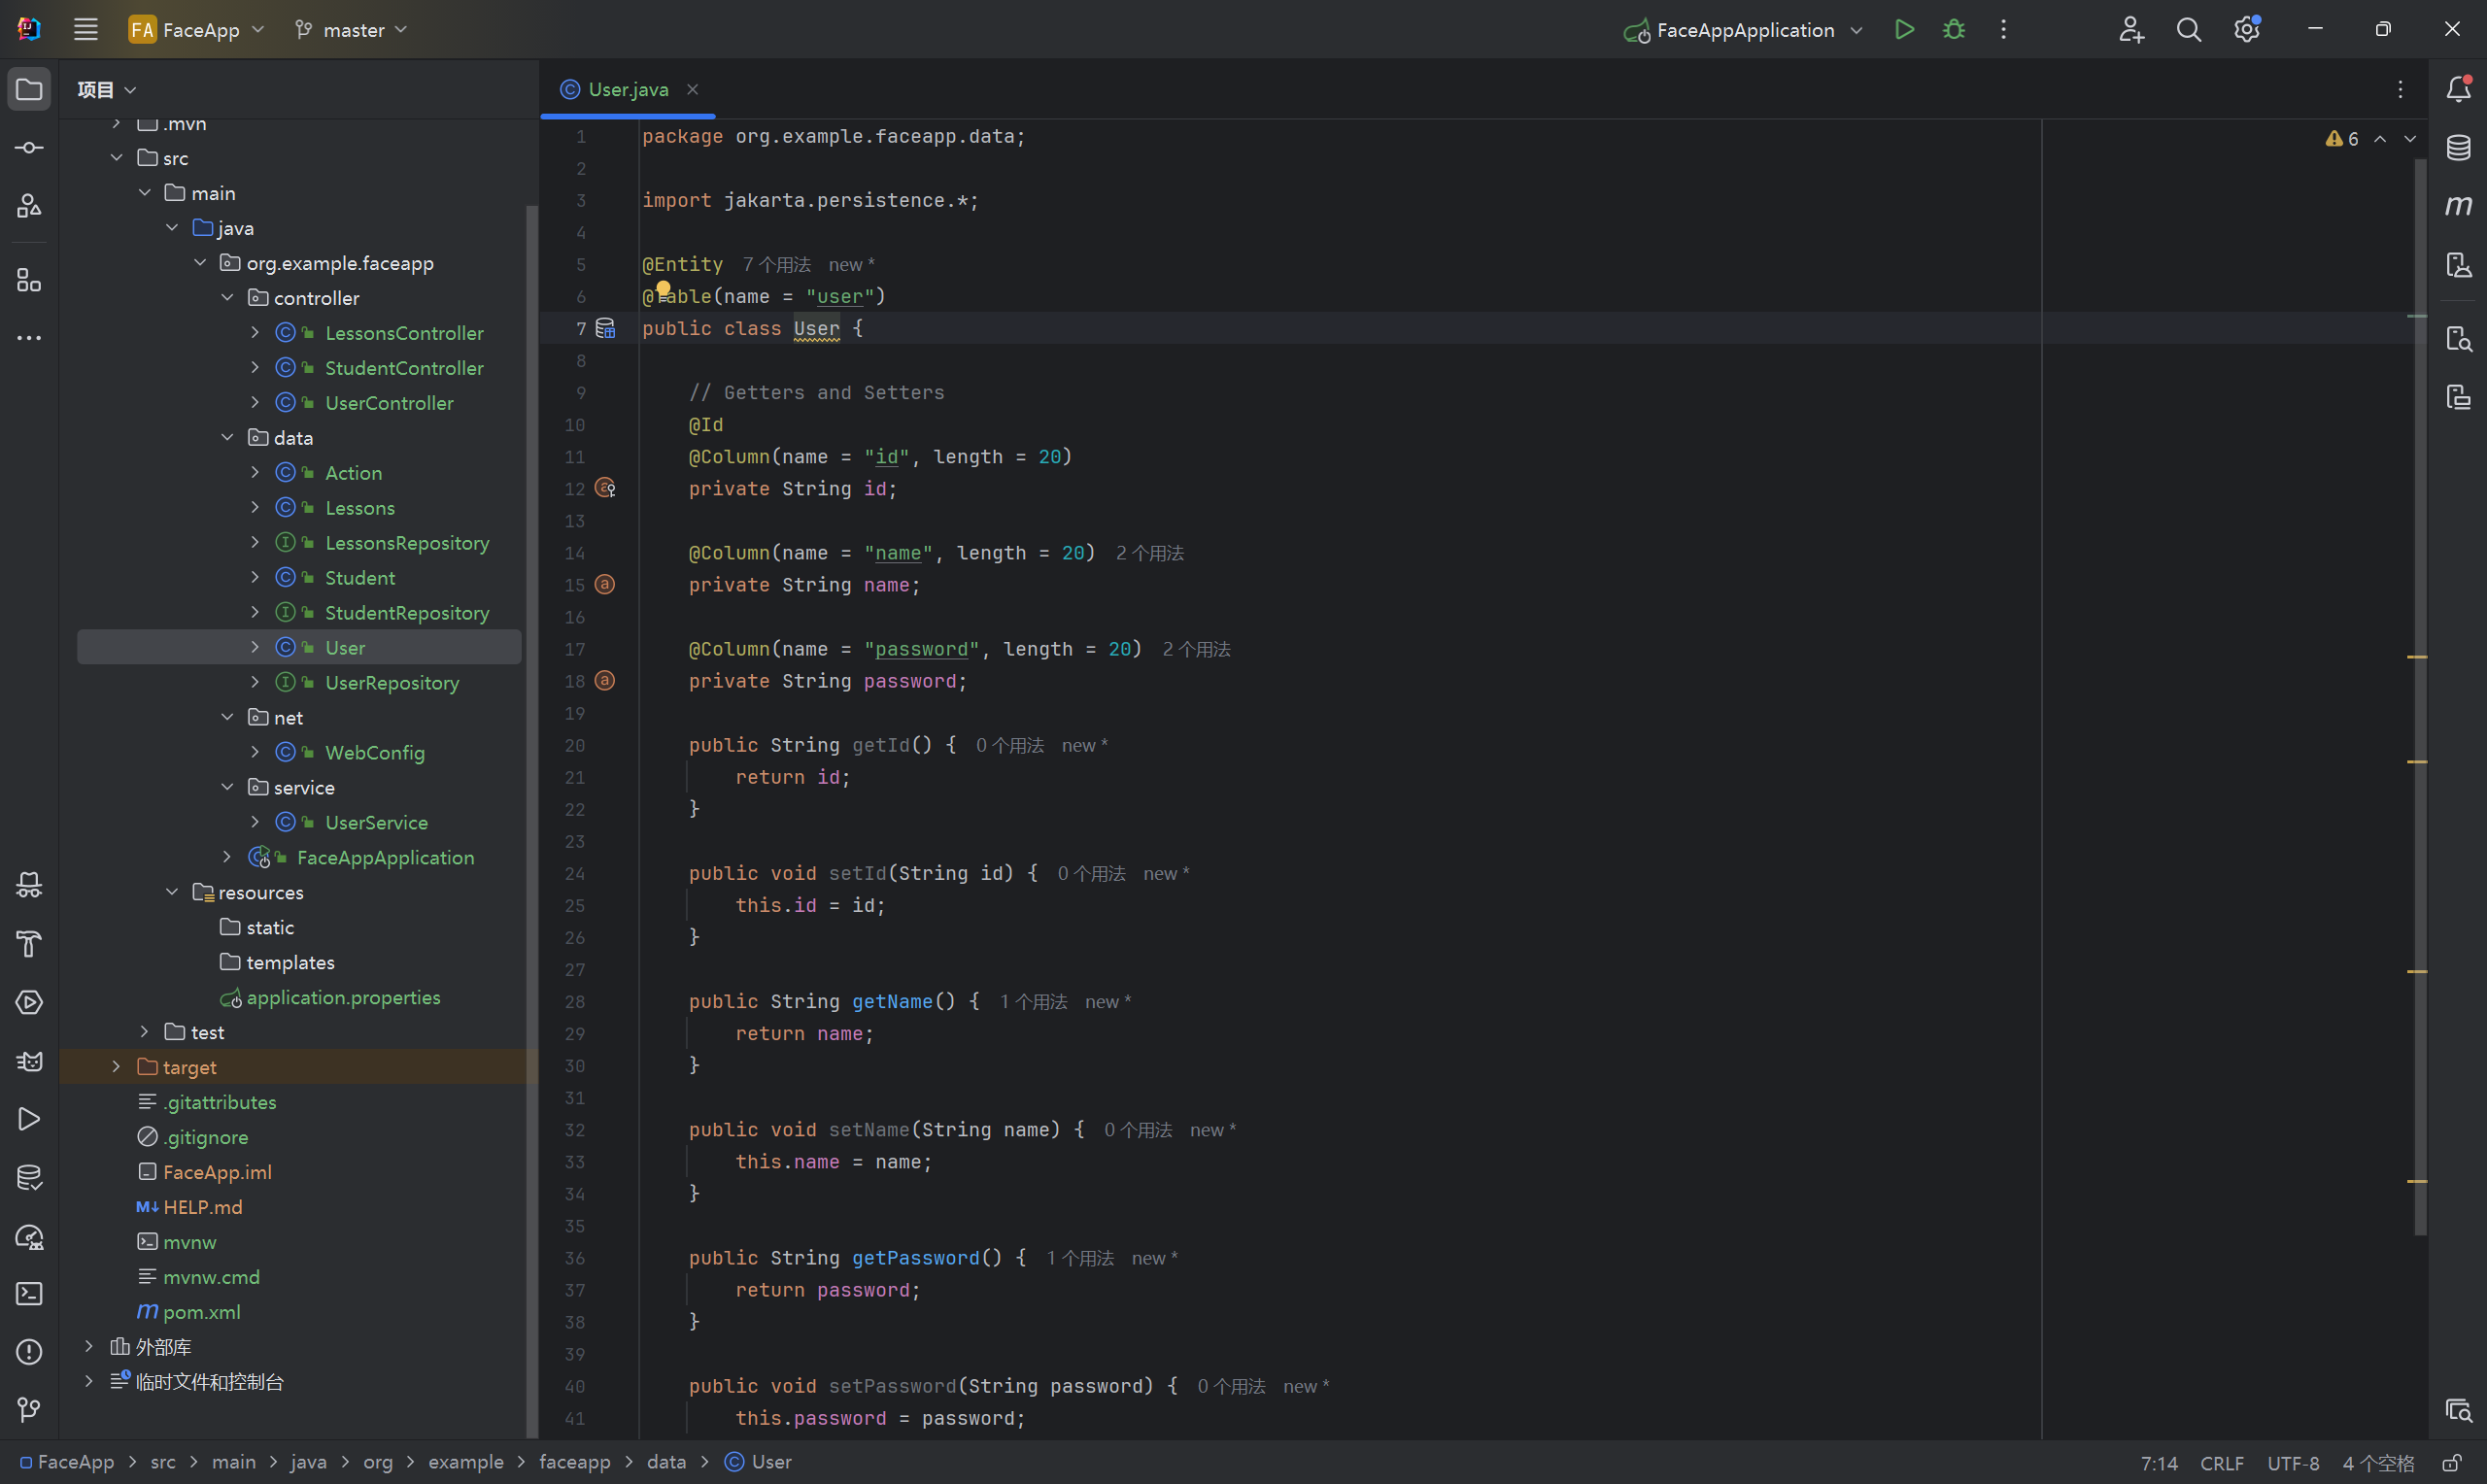
Task: Toggle the Project tool window folder button
Action: [x=29, y=89]
